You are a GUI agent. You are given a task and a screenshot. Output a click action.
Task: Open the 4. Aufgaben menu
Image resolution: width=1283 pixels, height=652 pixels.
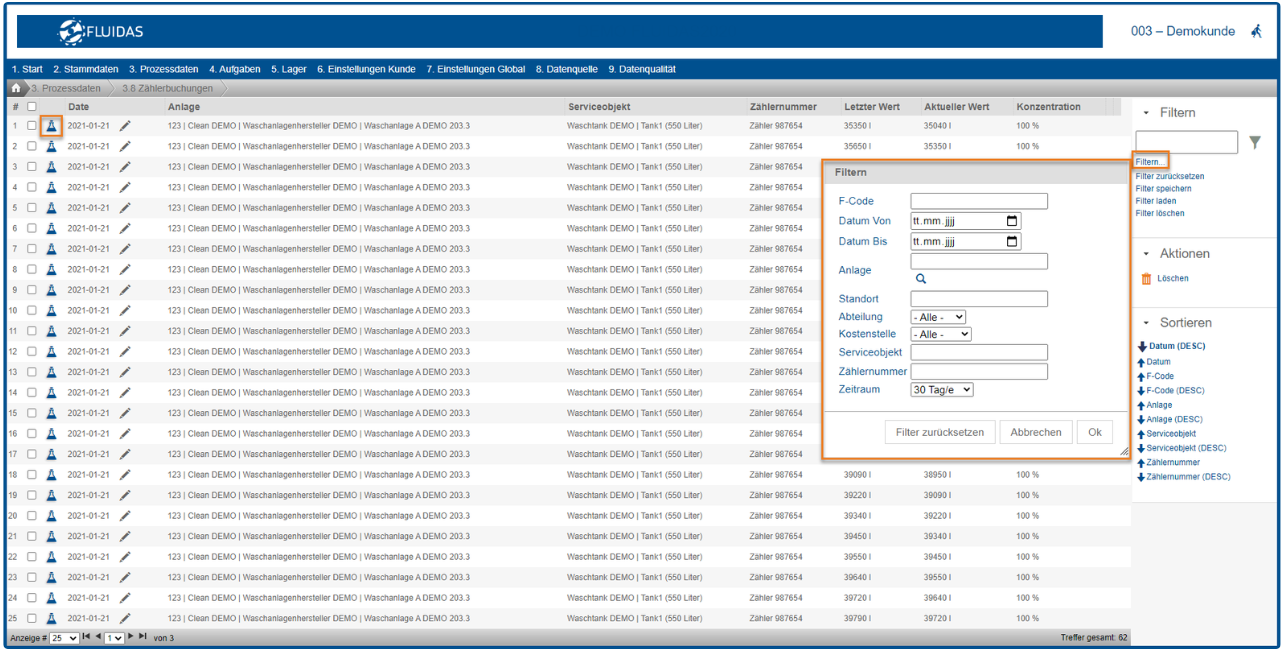click(234, 69)
